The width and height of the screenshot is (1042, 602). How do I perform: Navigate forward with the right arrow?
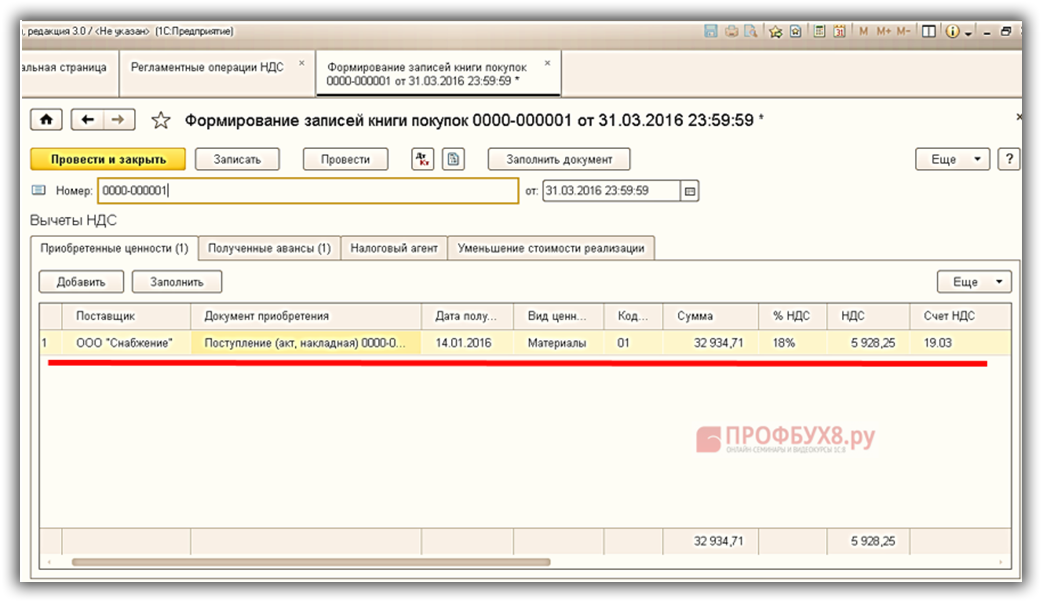(118, 120)
